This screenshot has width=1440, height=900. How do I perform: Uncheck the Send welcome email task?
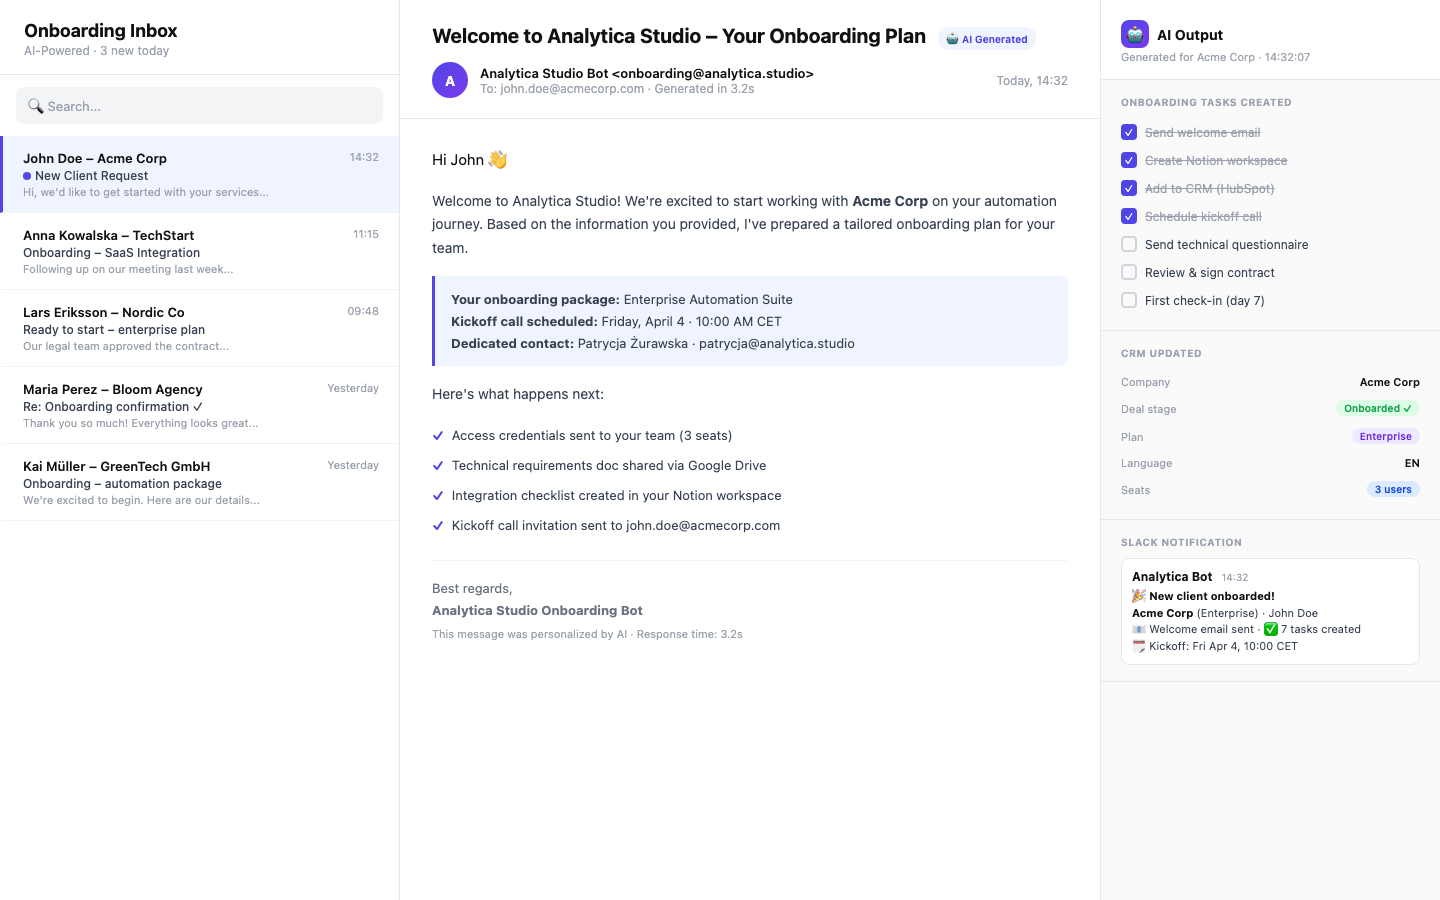1129,132
